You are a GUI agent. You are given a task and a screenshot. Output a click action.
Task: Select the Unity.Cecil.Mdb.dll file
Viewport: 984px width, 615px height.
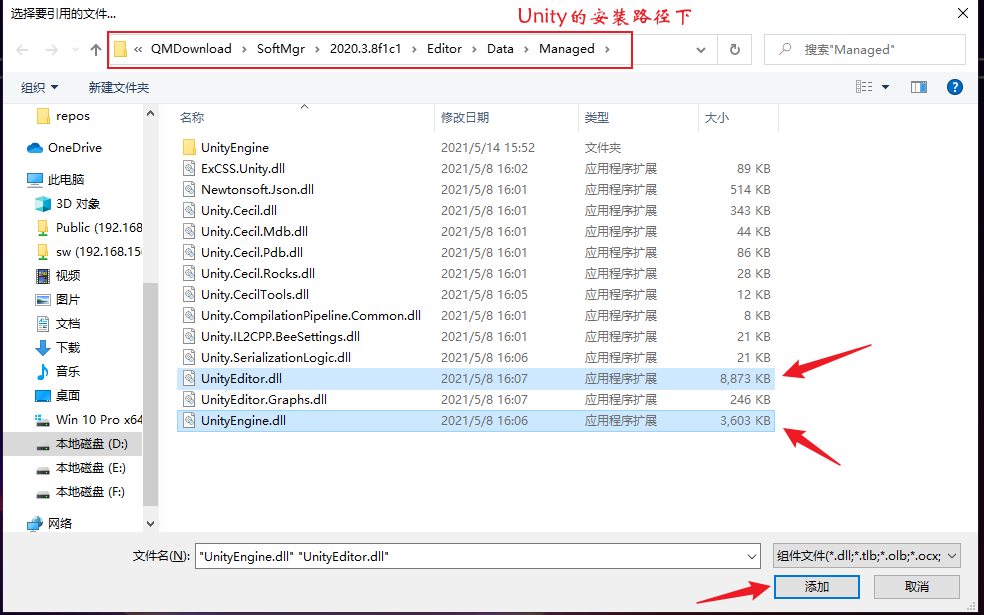[475, 232]
